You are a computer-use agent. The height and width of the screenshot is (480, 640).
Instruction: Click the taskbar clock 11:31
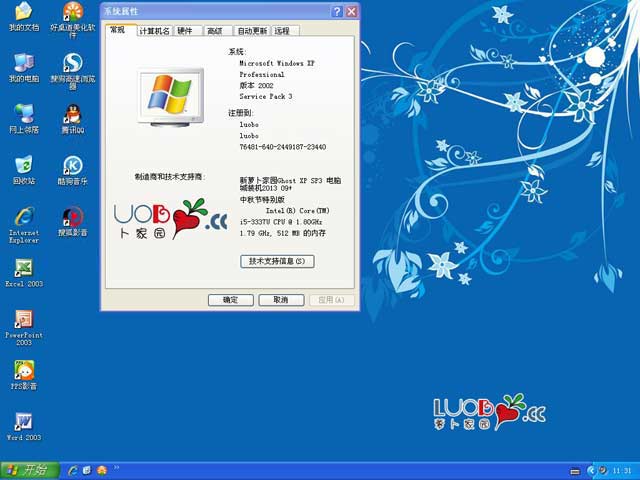pos(622,471)
